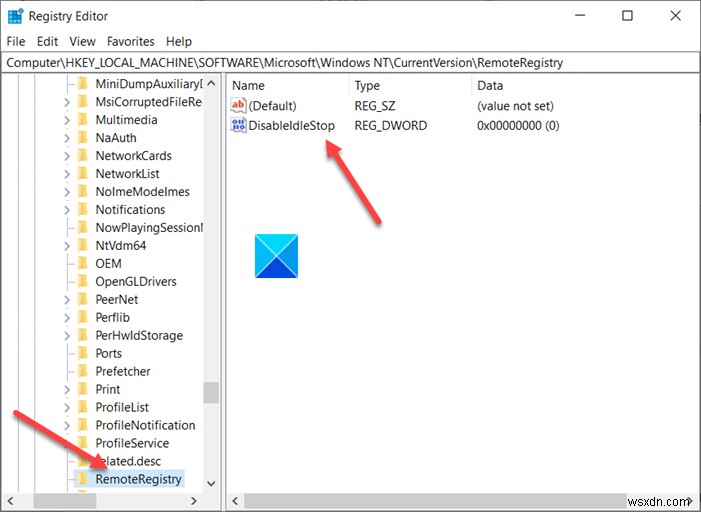Open the File menu

[x=16, y=41]
